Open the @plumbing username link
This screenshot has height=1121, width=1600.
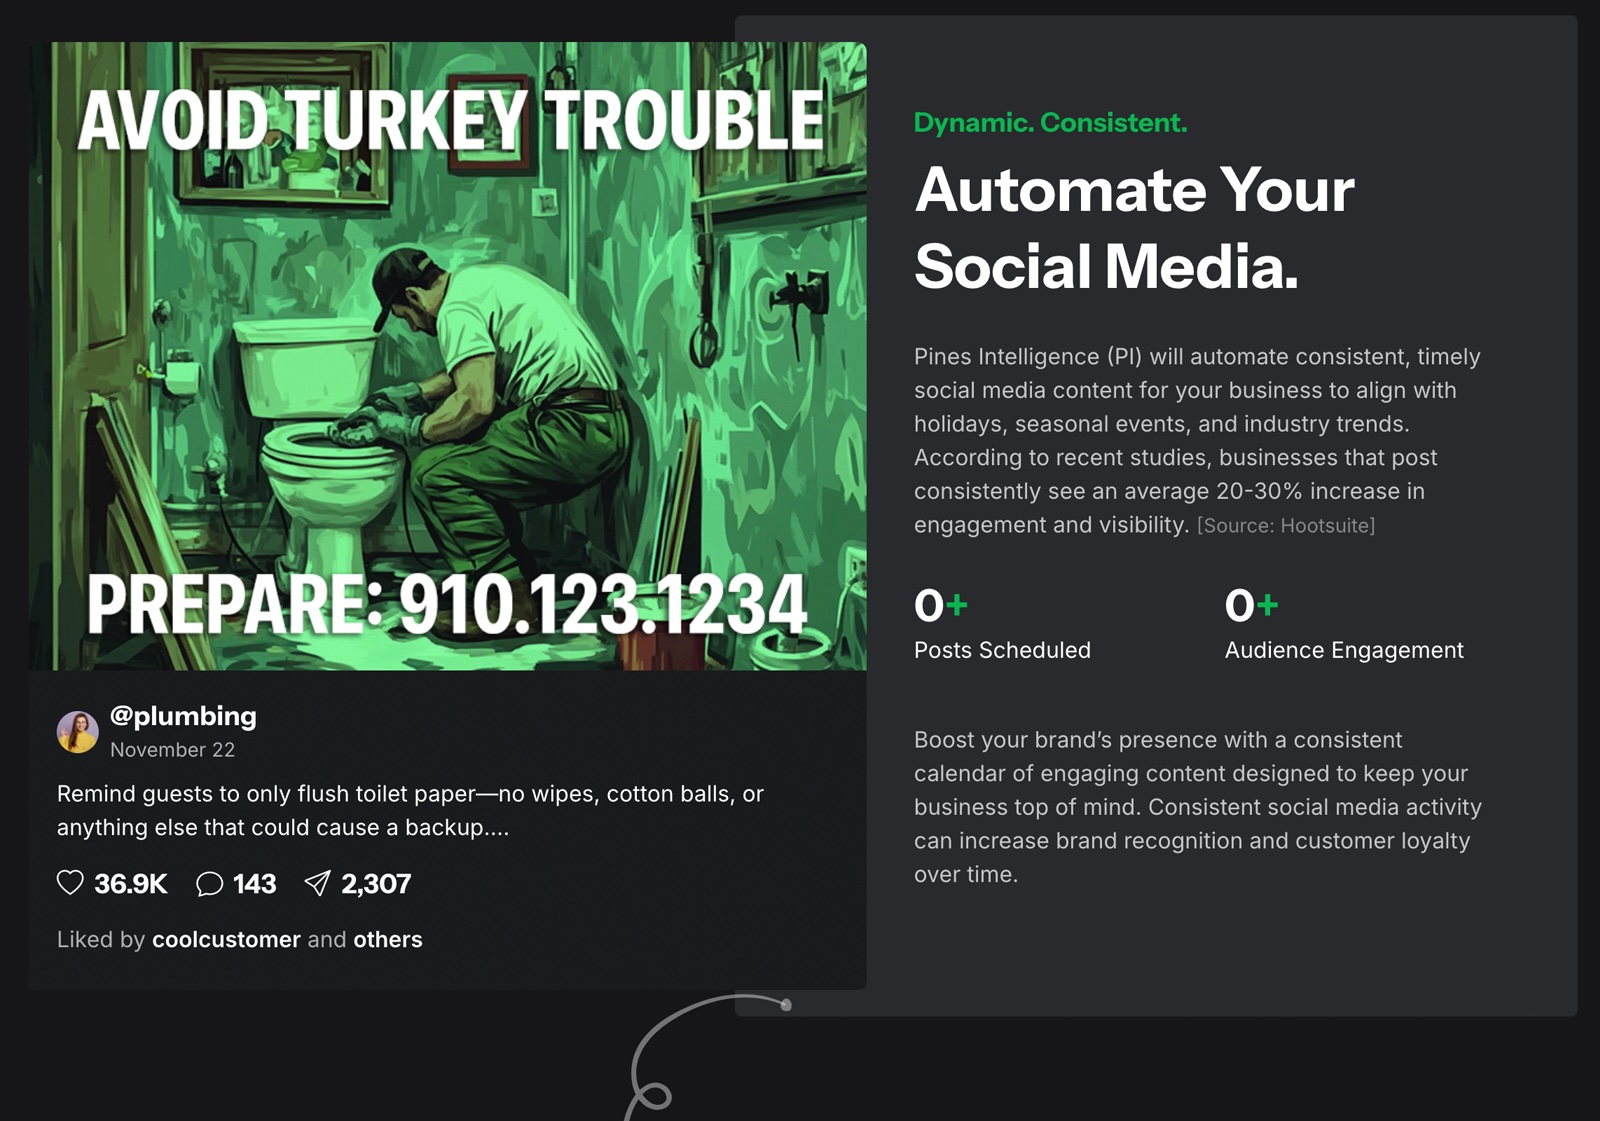point(183,716)
